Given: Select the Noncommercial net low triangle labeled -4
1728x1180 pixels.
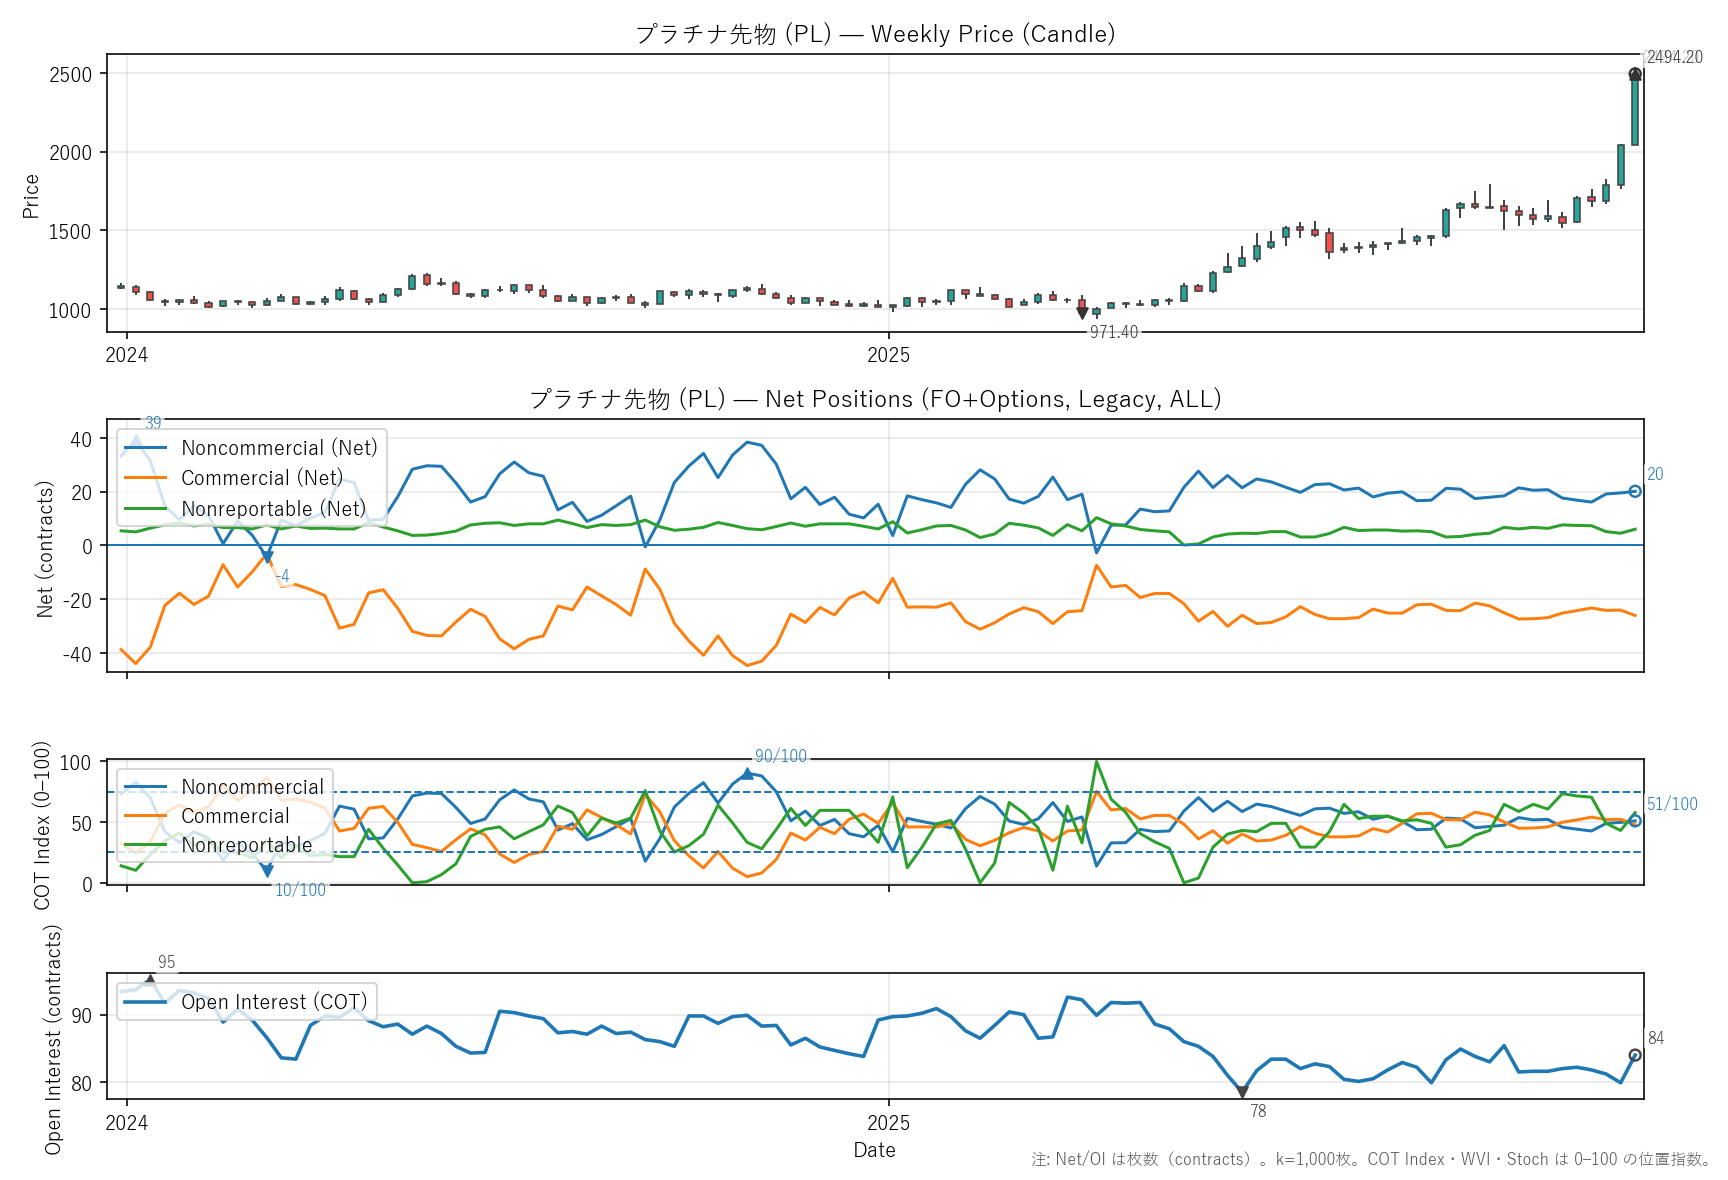Looking at the screenshot, I should 267,557.
